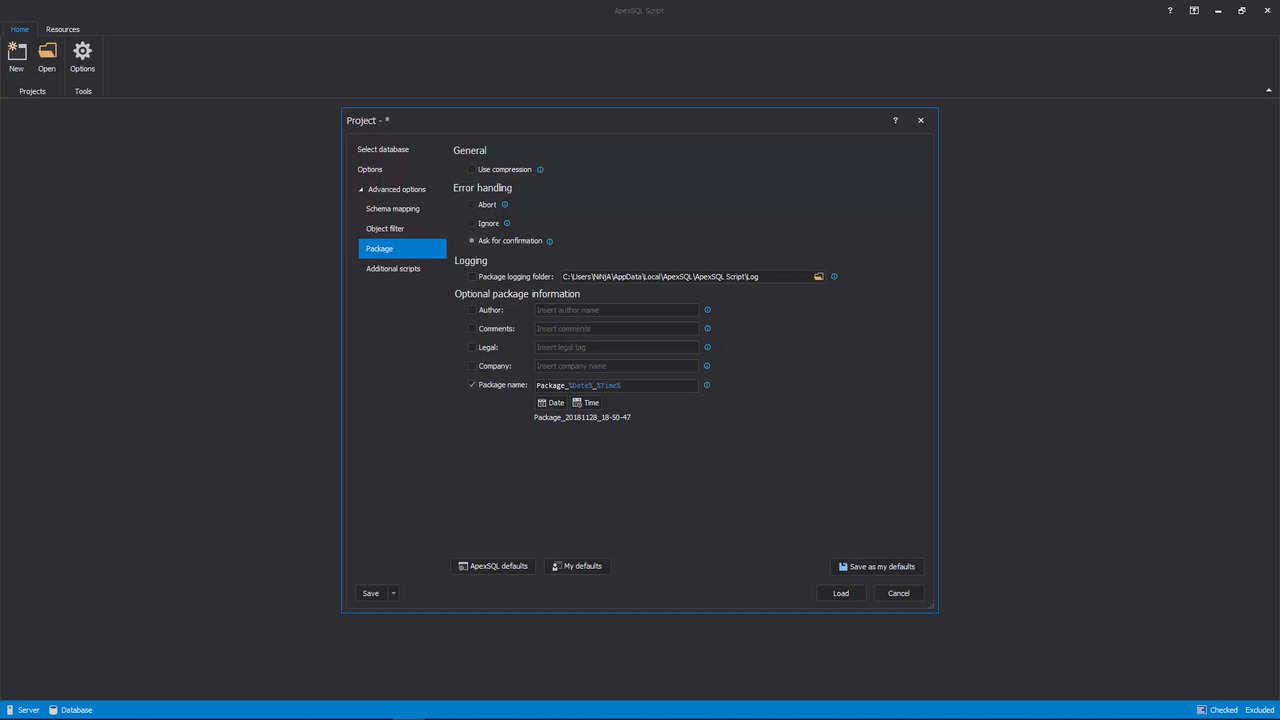Insert Date tag into package name
The height and width of the screenshot is (720, 1280).
[x=551, y=403]
